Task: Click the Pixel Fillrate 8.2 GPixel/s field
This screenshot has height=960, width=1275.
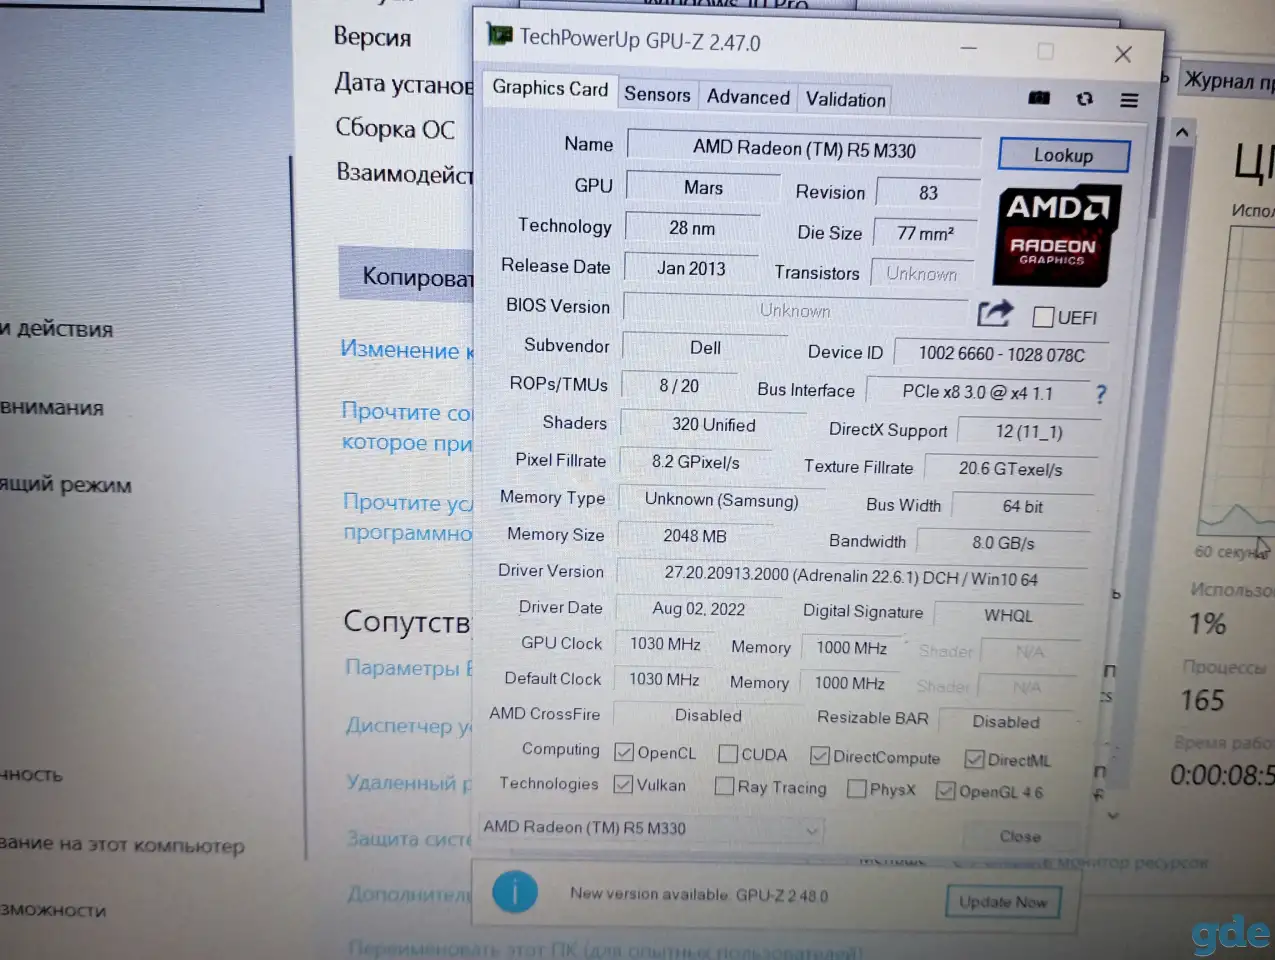Action: (x=695, y=462)
